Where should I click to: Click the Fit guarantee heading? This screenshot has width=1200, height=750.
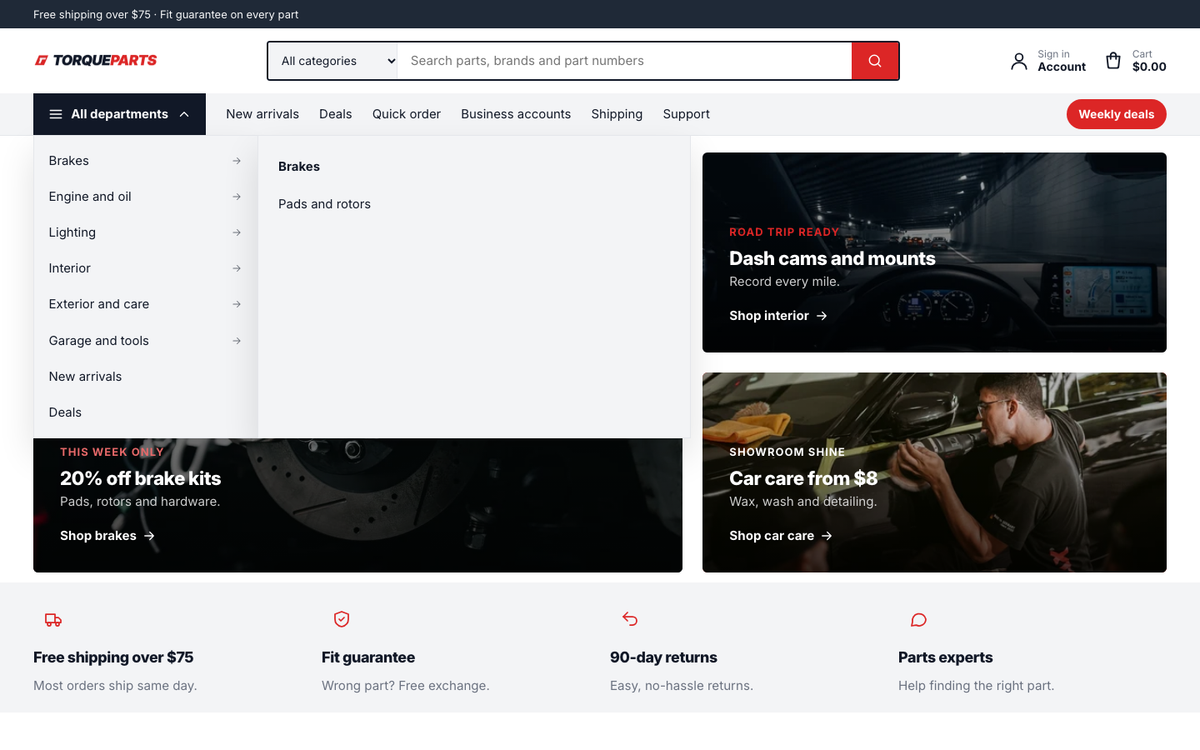(x=368, y=657)
